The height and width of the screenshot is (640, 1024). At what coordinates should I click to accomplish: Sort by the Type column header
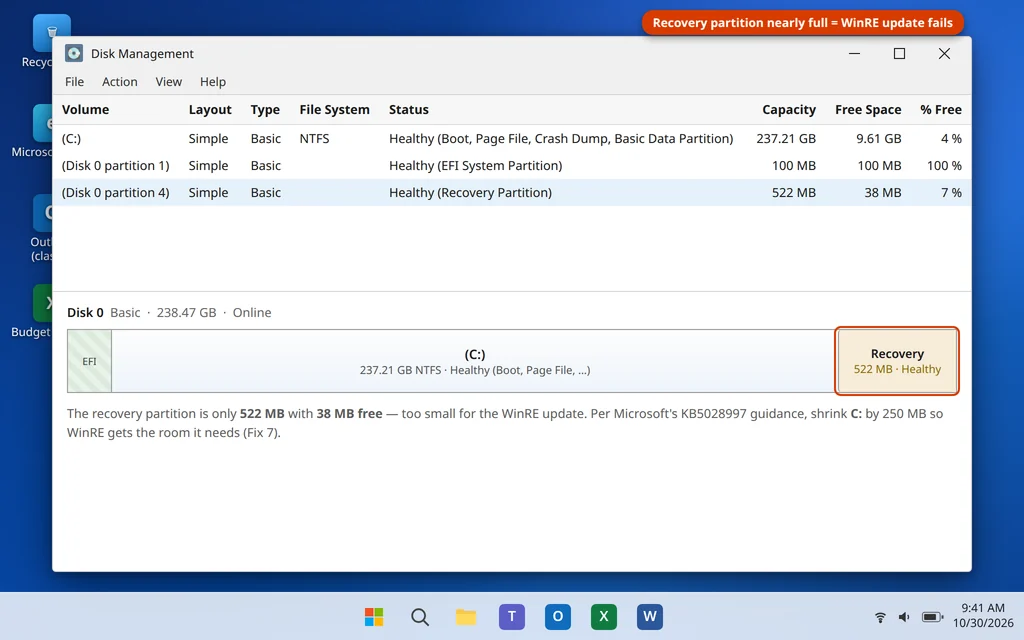265,110
